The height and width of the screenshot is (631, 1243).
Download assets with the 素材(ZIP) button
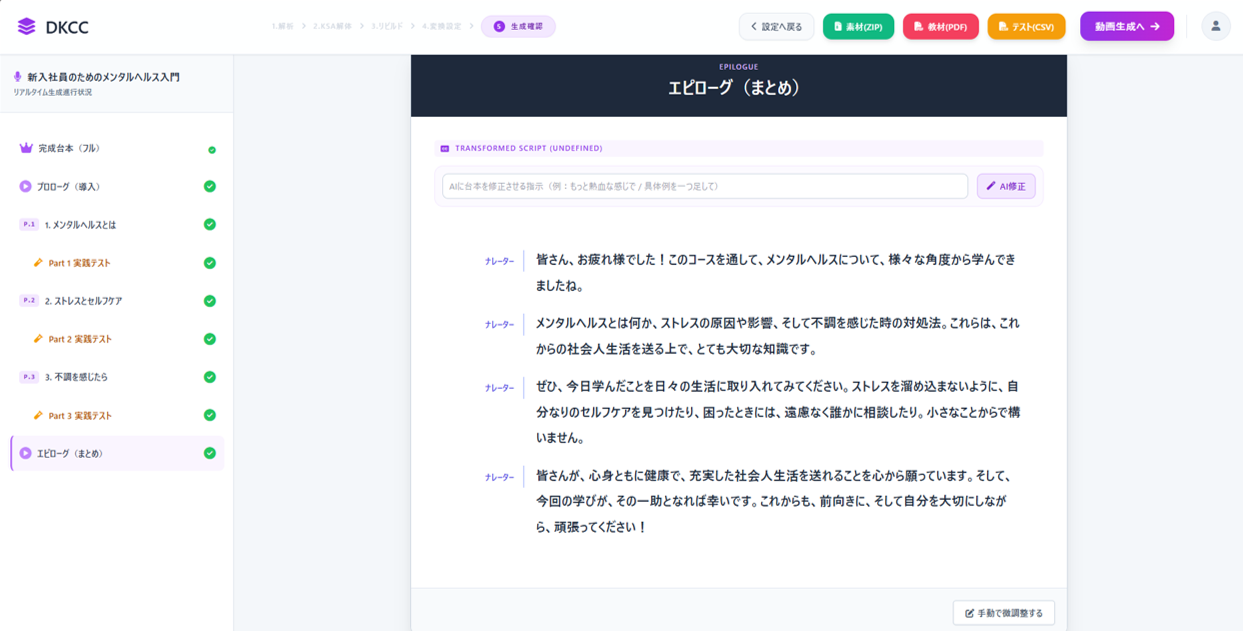coord(858,27)
